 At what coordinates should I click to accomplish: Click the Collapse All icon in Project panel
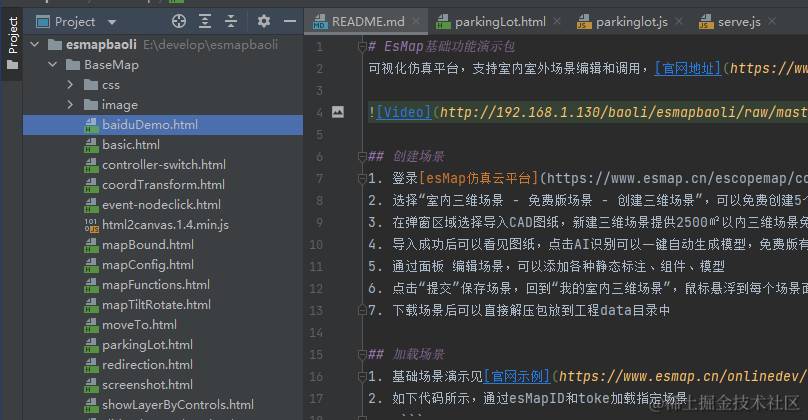[x=231, y=21]
